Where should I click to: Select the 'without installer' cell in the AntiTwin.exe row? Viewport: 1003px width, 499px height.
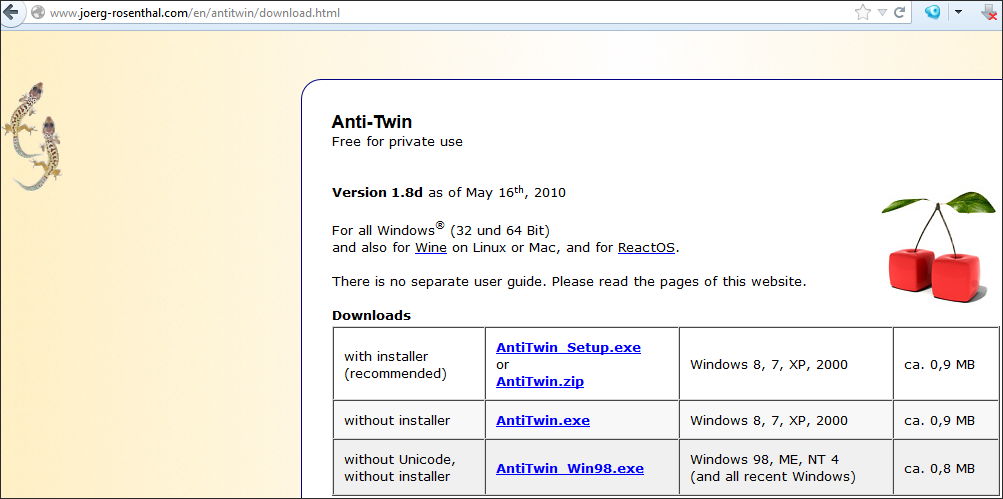click(409, 420)
